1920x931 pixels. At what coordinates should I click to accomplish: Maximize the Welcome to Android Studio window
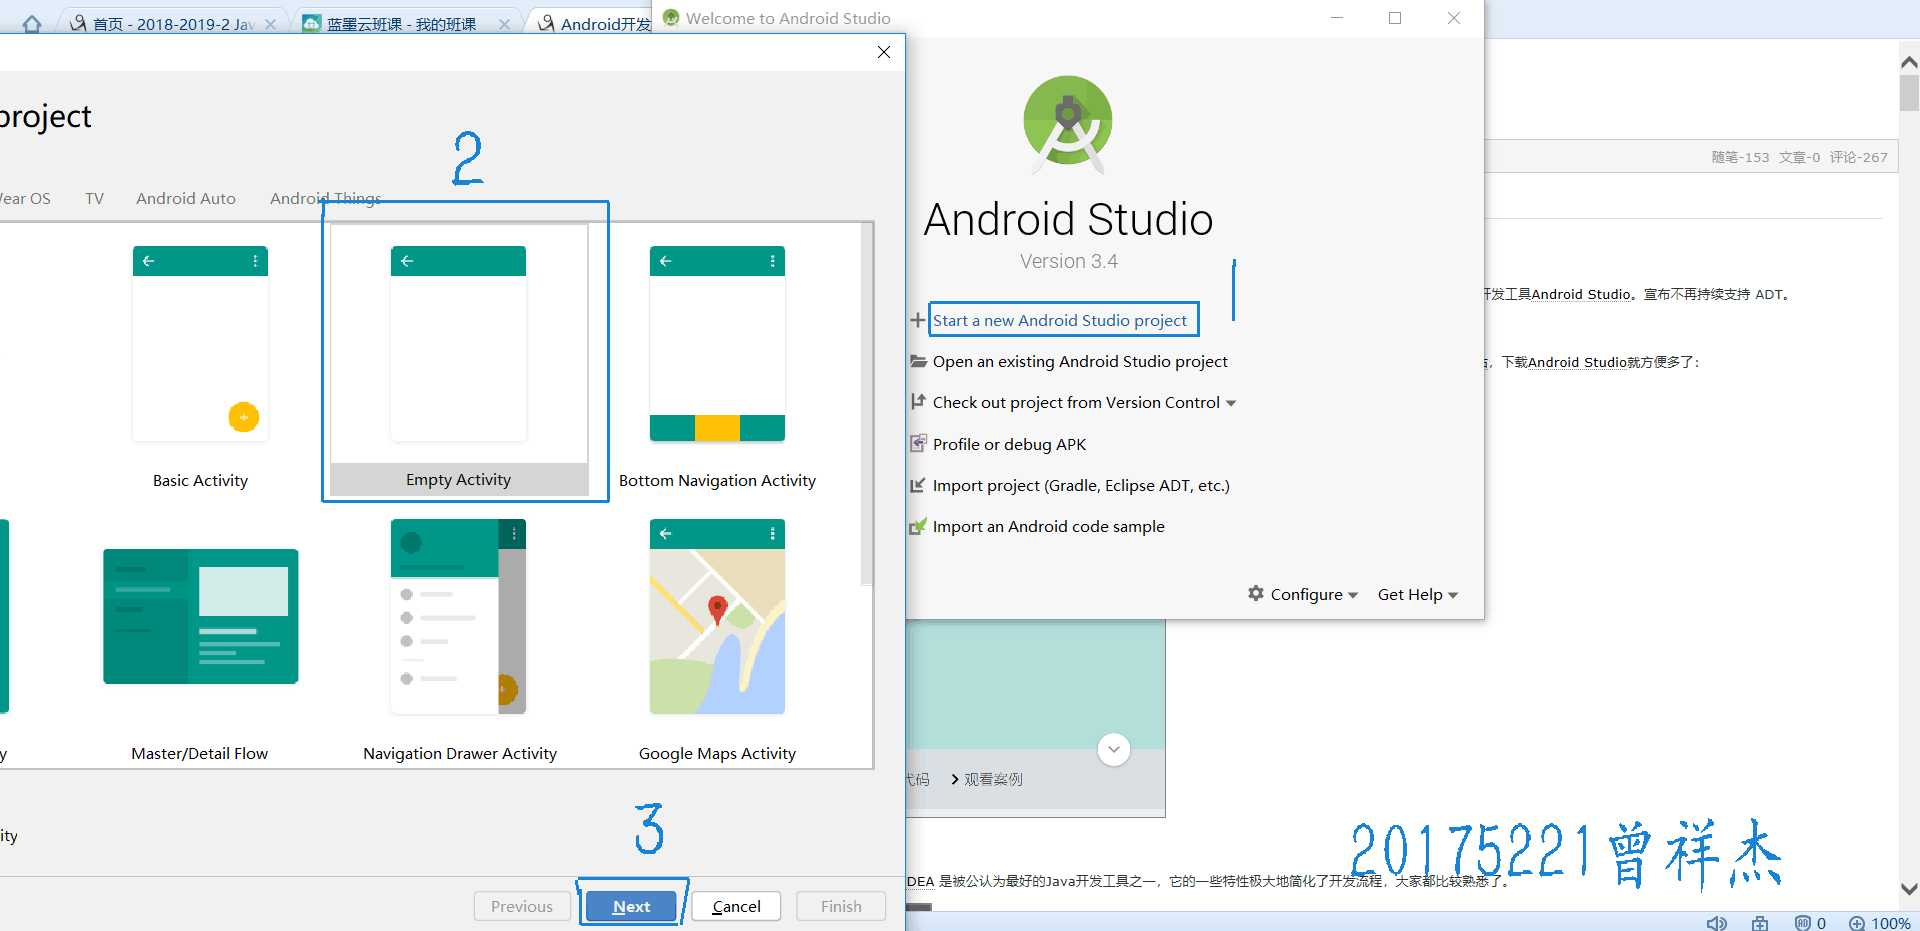click(1395, 18)
